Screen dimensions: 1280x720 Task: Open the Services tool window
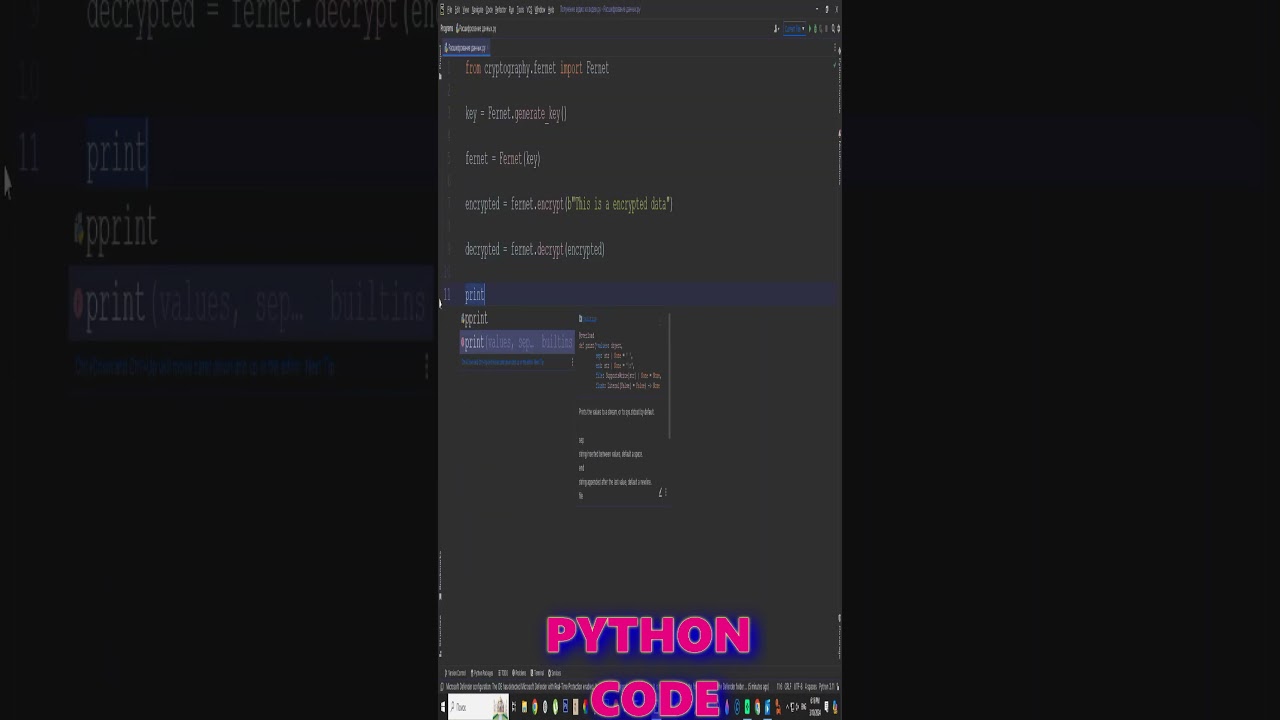pos(554,673)
